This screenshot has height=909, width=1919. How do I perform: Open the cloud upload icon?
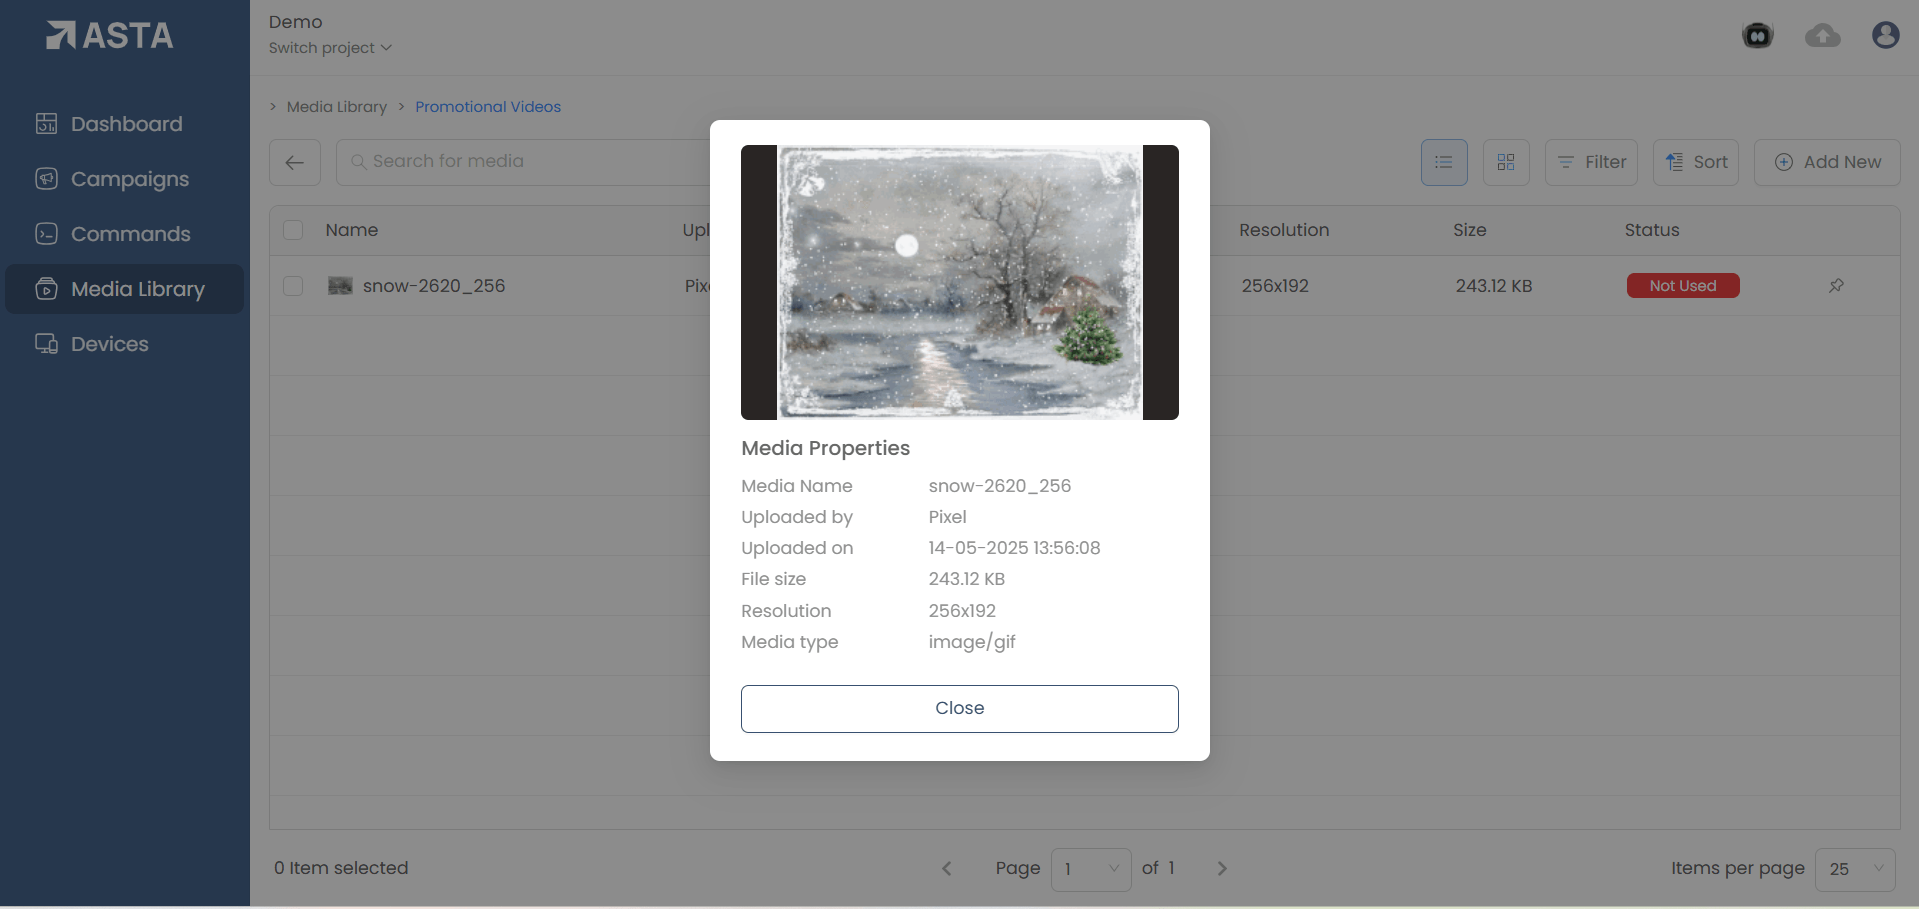[1822, 36]
